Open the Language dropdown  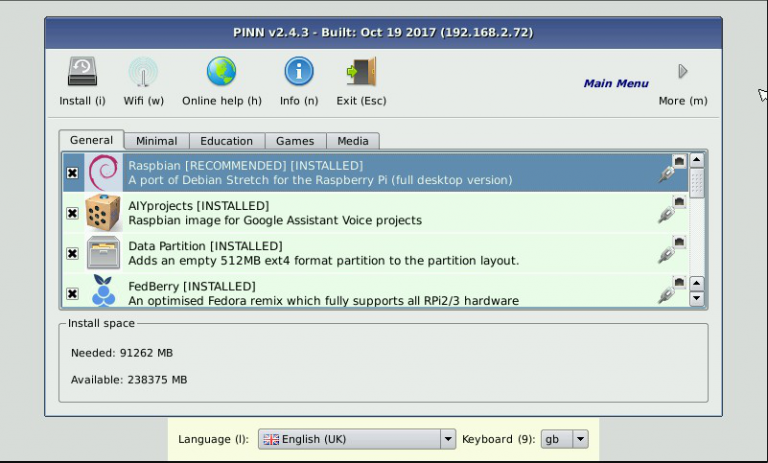pos(357,439)
